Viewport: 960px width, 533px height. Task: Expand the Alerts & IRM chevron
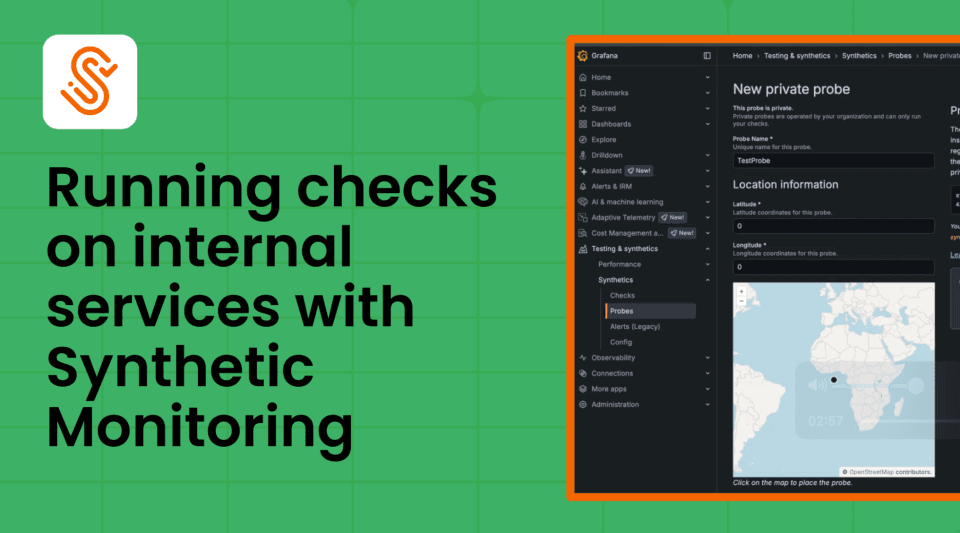pos(708,187)
